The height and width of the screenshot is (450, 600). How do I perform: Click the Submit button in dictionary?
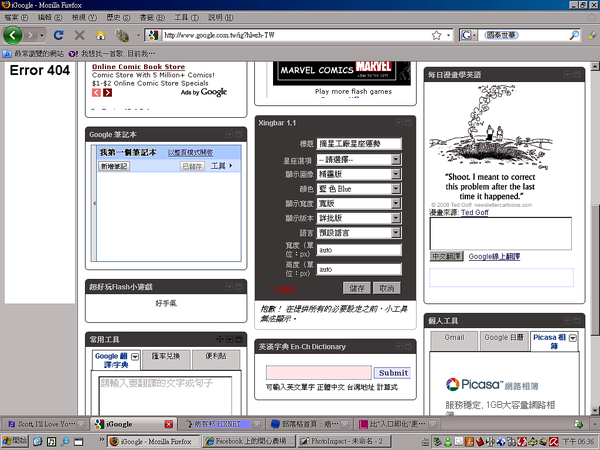pyautogui.click(x=393, y=373)
